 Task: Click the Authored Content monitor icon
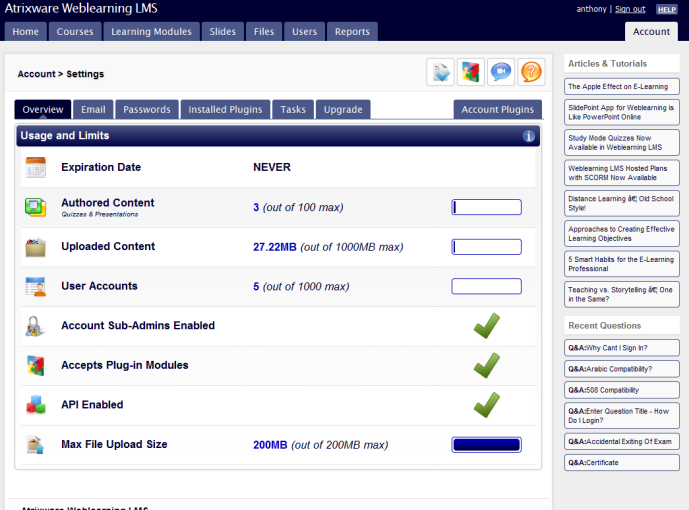click(x=36, y=207)
